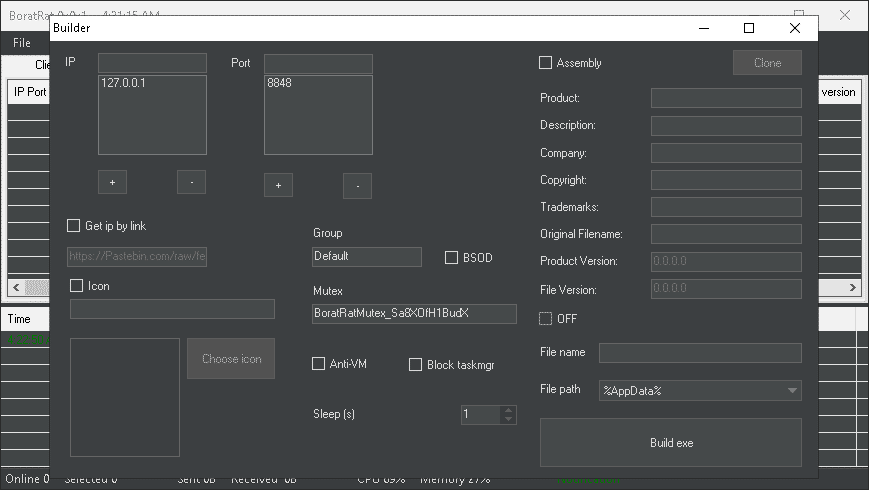Click the Product text field
This screenshot has height=490, width=869.
coord(725,98)
